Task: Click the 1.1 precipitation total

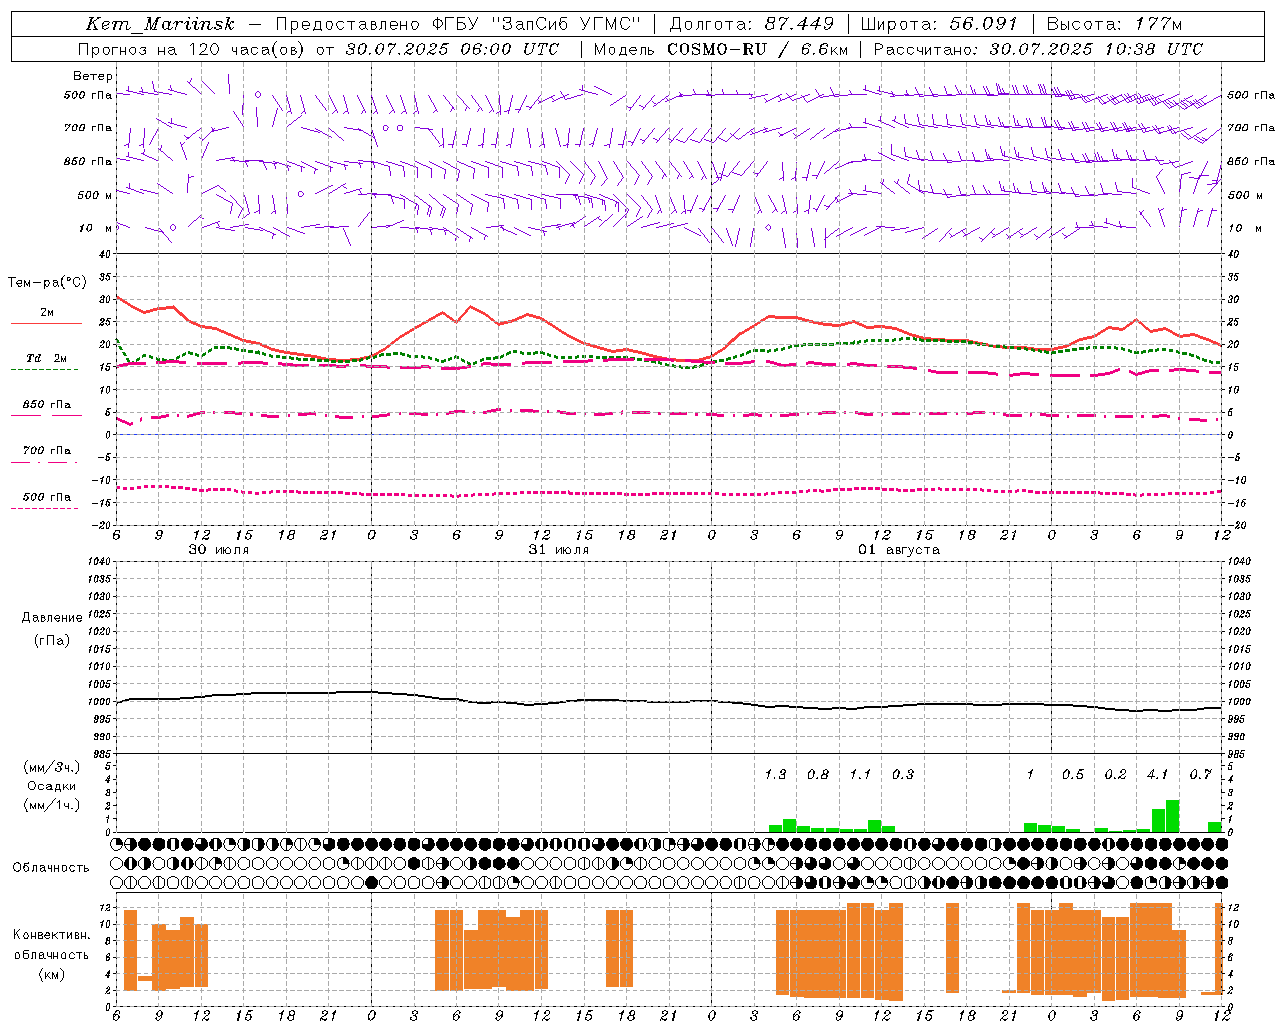Action: (x=860, y=774)
